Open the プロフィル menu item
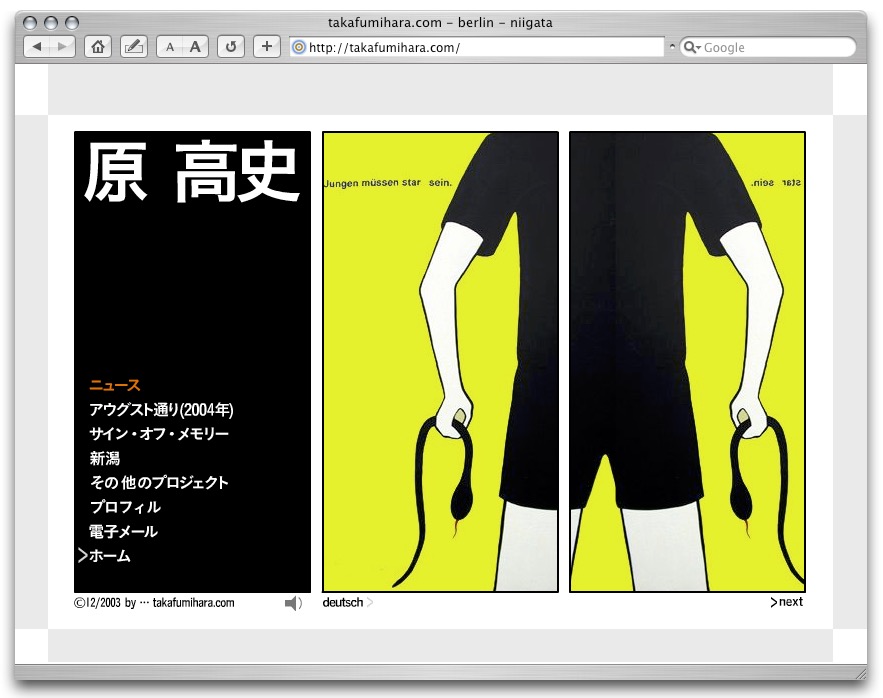The image size is (883, 698). (x=125, y=507)
